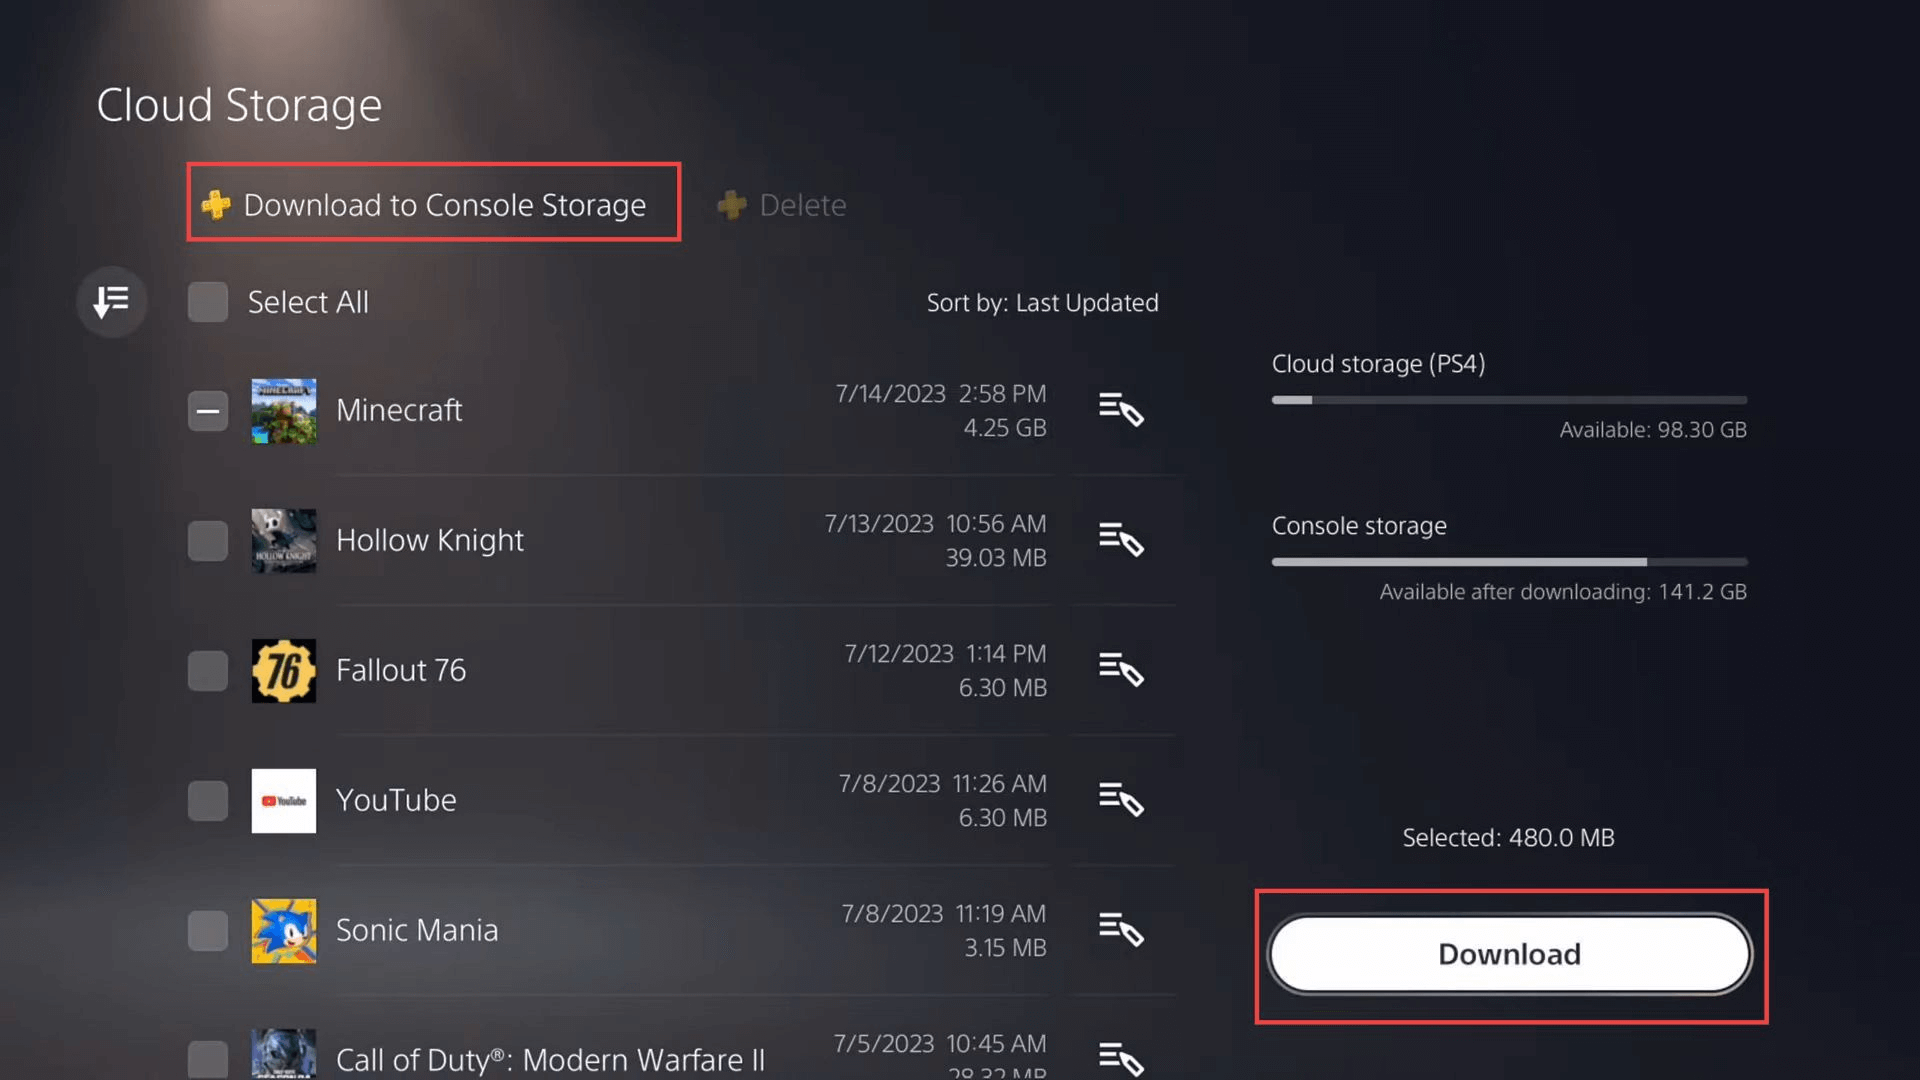Click the Console storage usage bar

coord(1509,562)
